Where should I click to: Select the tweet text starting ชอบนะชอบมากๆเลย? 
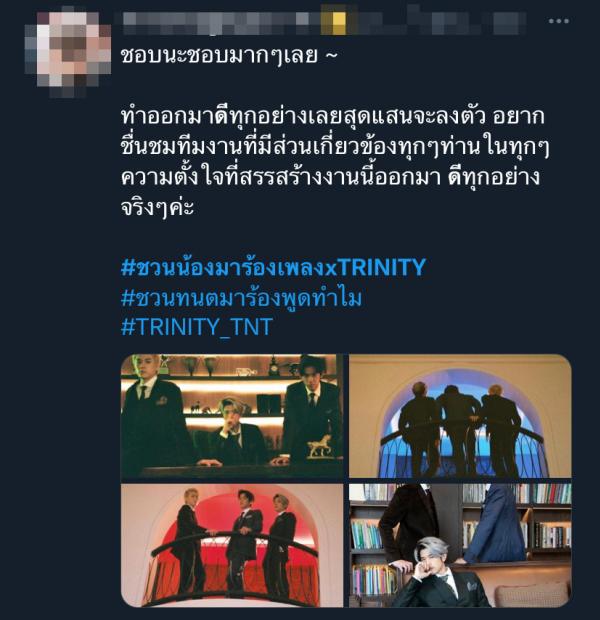[229, 55]
